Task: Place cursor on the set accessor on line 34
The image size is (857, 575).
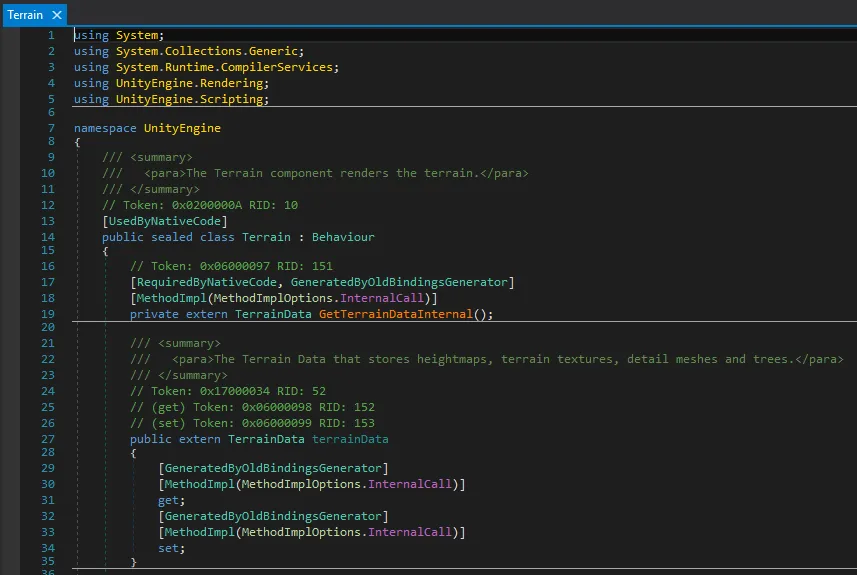Action: (x=168, y=548)
